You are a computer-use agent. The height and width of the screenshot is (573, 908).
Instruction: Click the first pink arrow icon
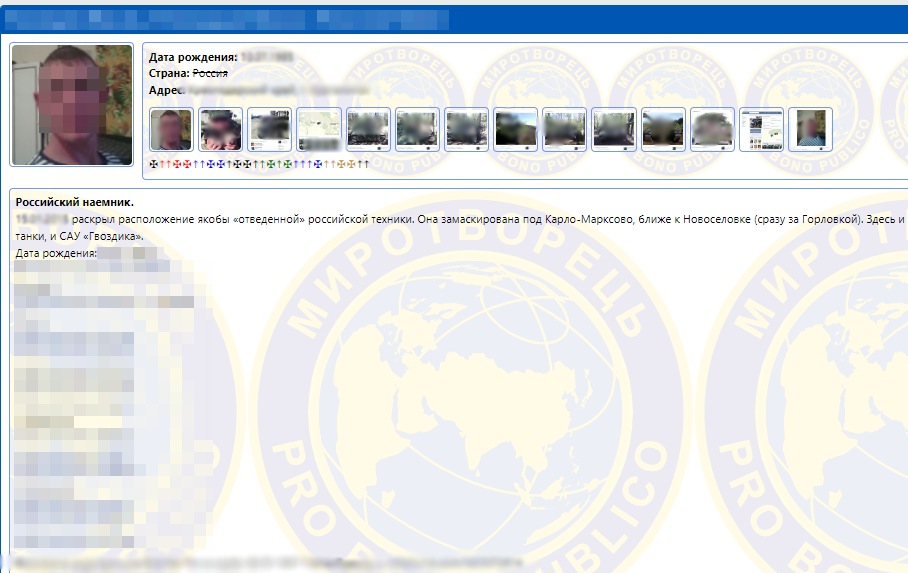coord(162,164)
